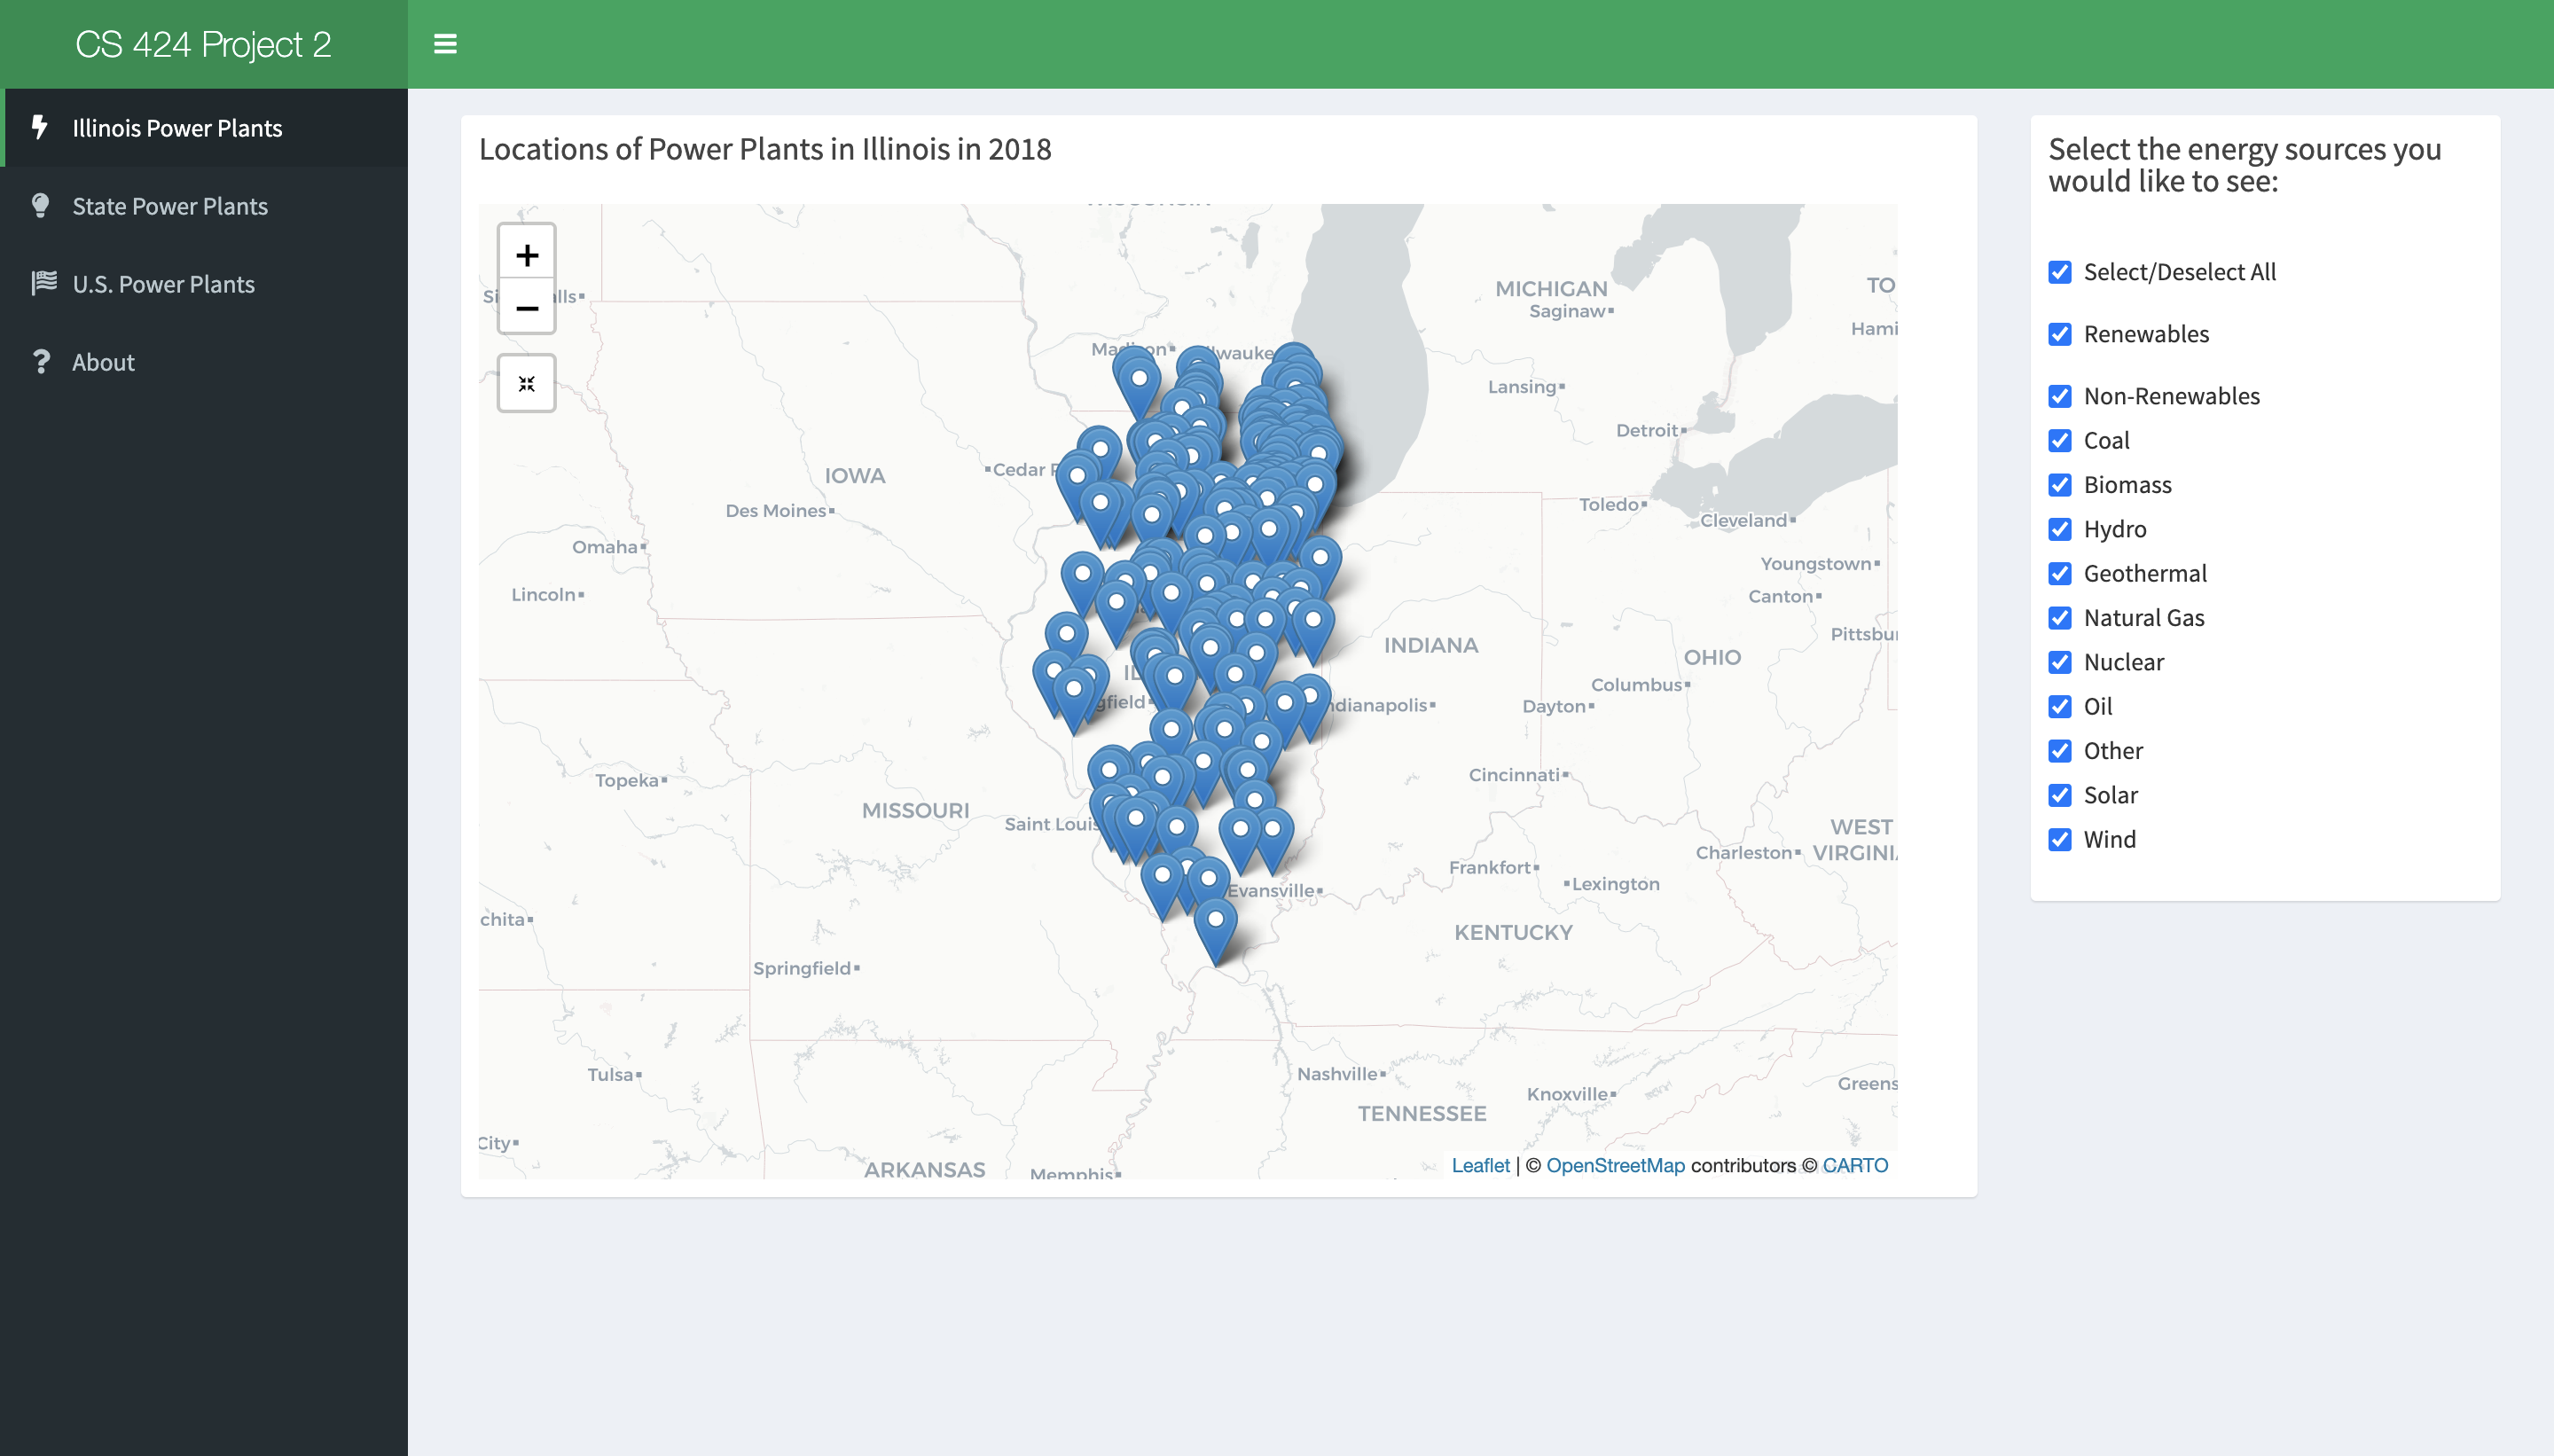2554x1456 pixels.
Task: Toggle the hamburger sidebar menu icon
Action: click(445, 44)
